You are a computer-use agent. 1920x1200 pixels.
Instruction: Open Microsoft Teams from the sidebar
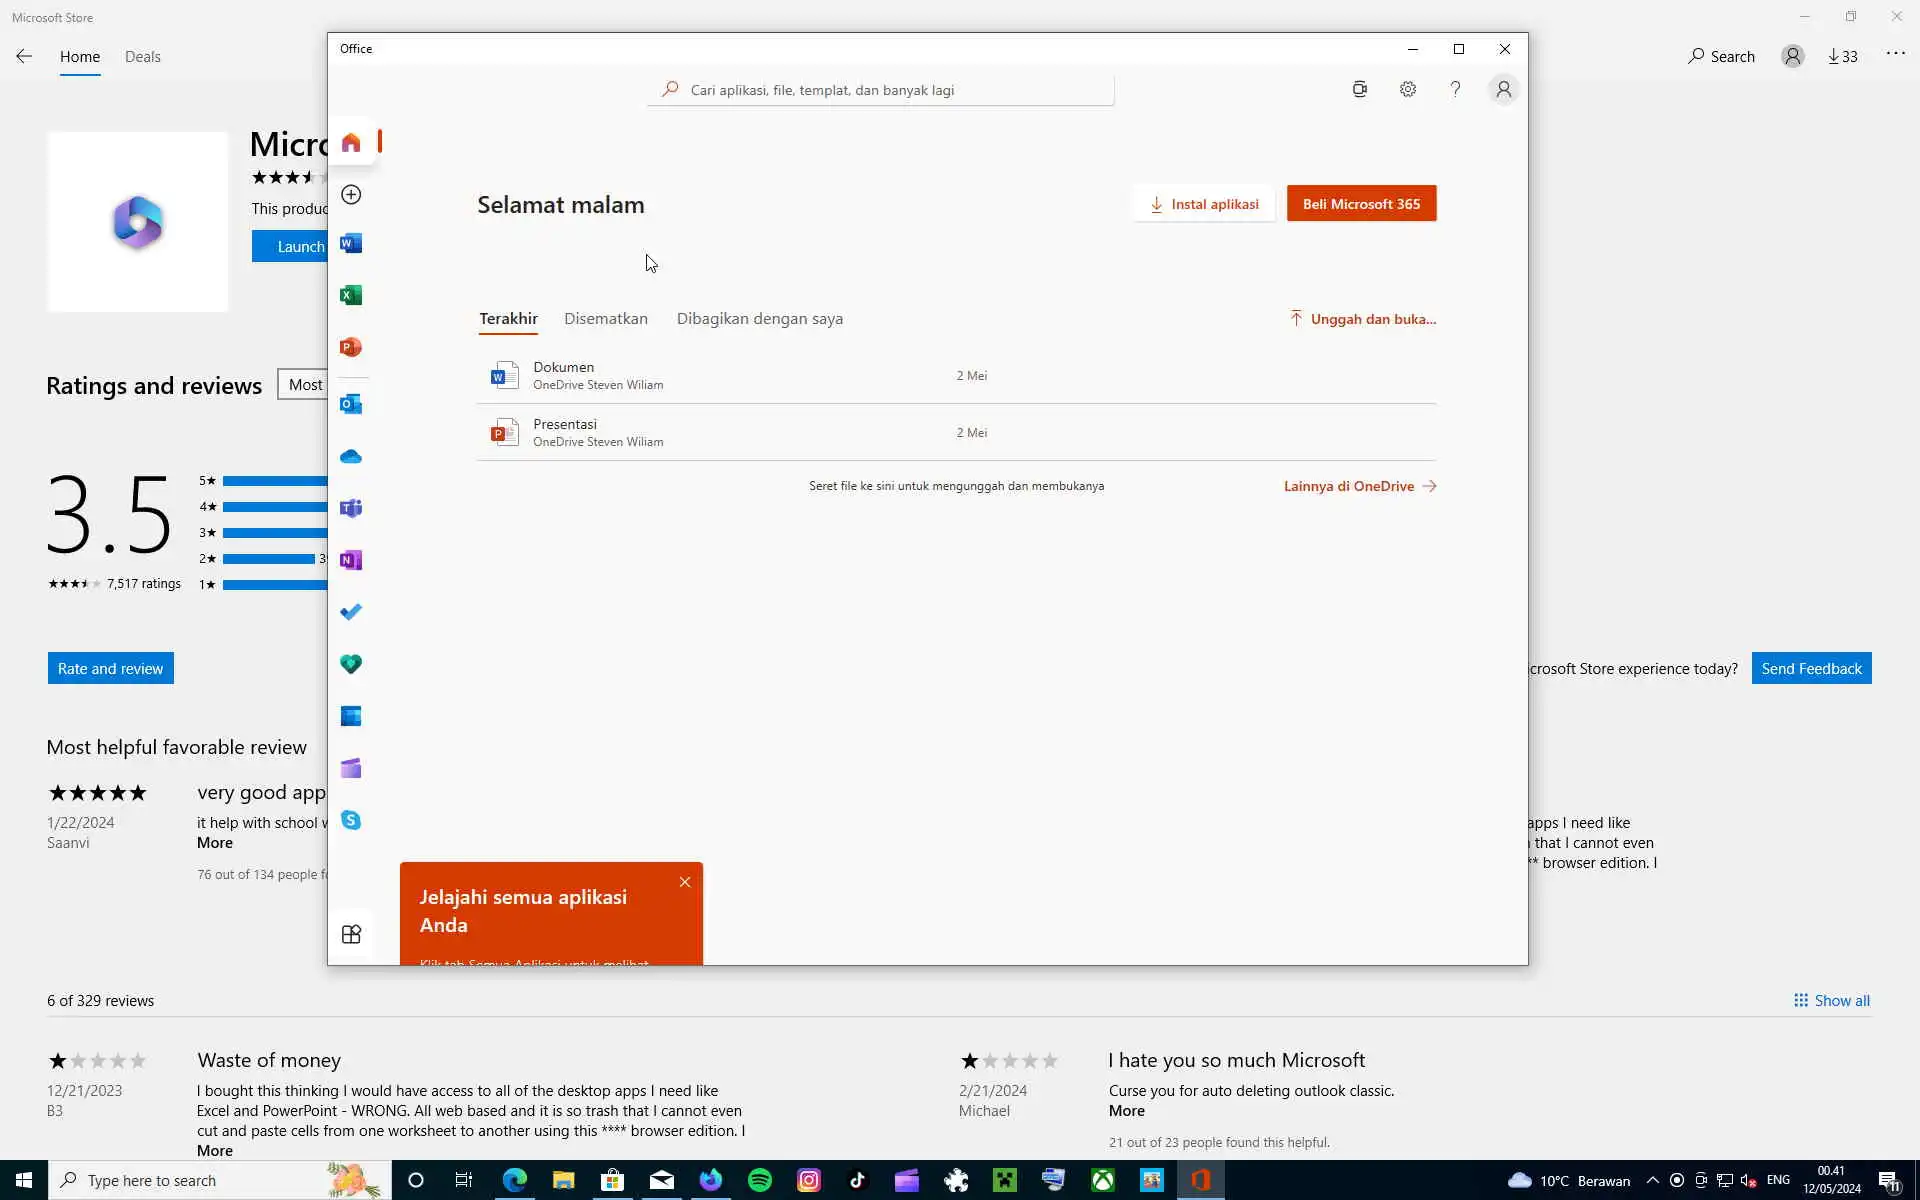click(x=351, y=508)
